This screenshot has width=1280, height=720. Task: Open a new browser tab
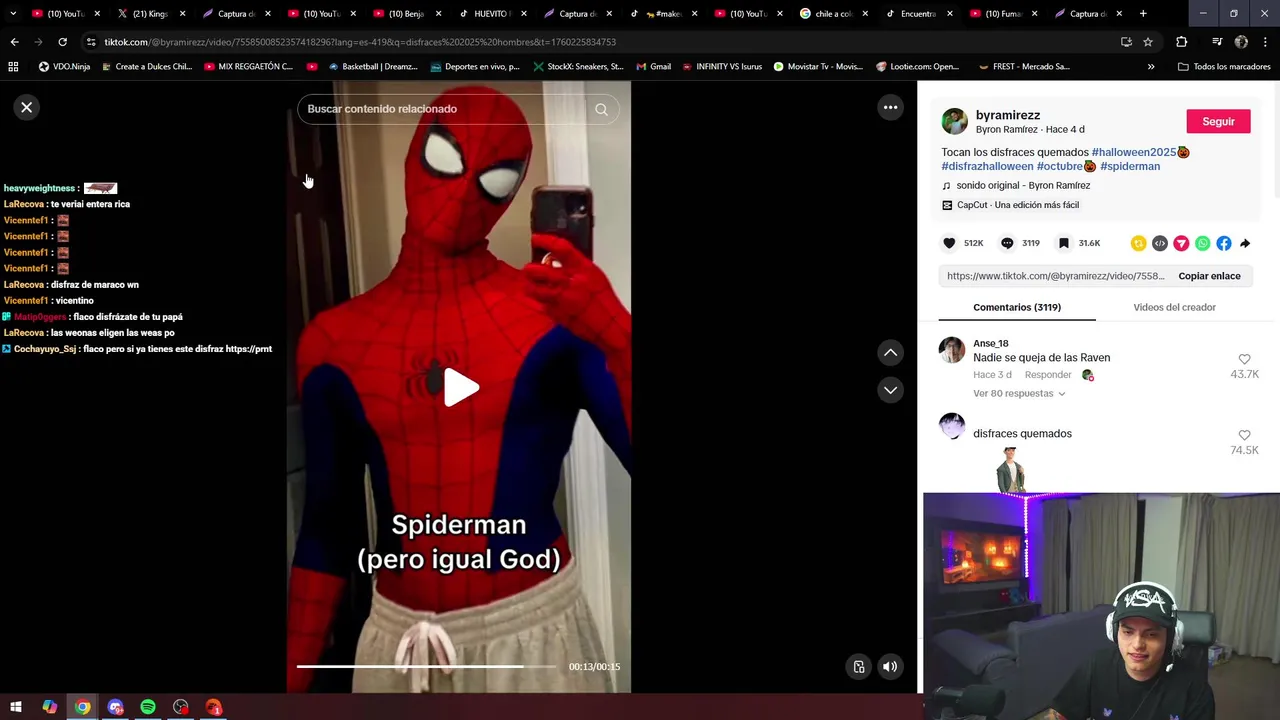(1143, 14)
